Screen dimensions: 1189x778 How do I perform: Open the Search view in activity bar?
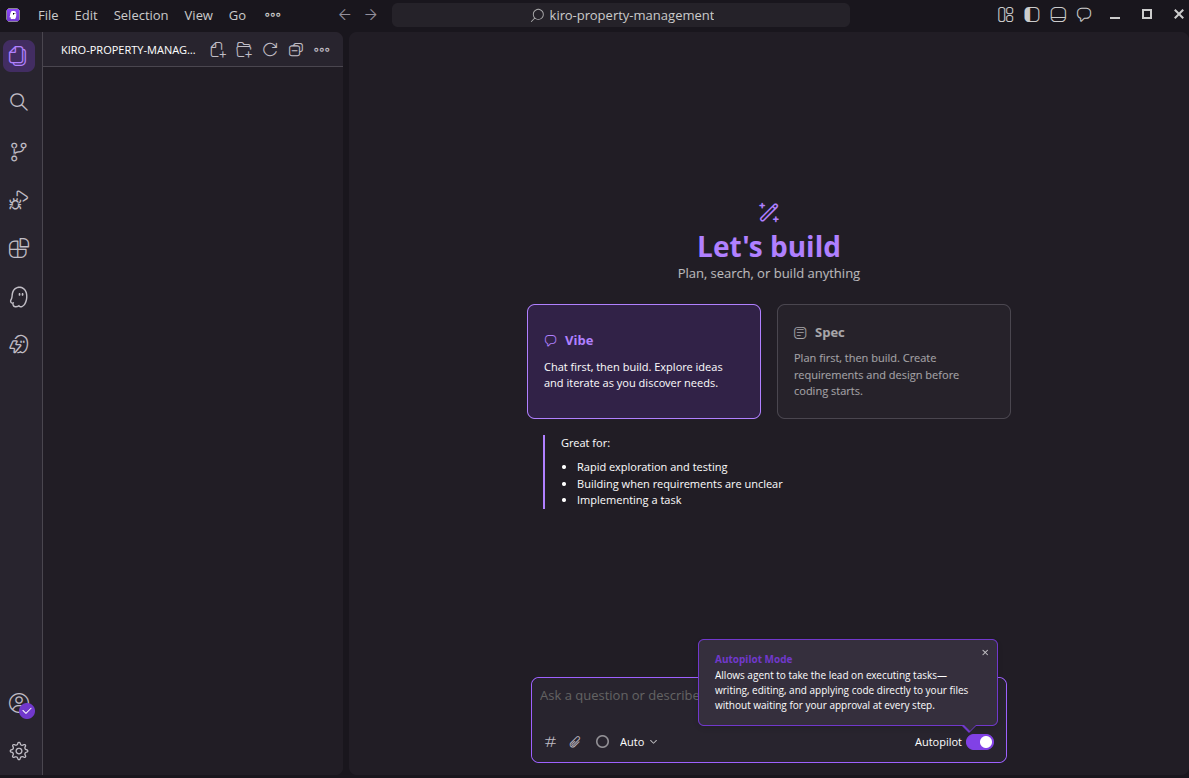[x=18, y=102]
